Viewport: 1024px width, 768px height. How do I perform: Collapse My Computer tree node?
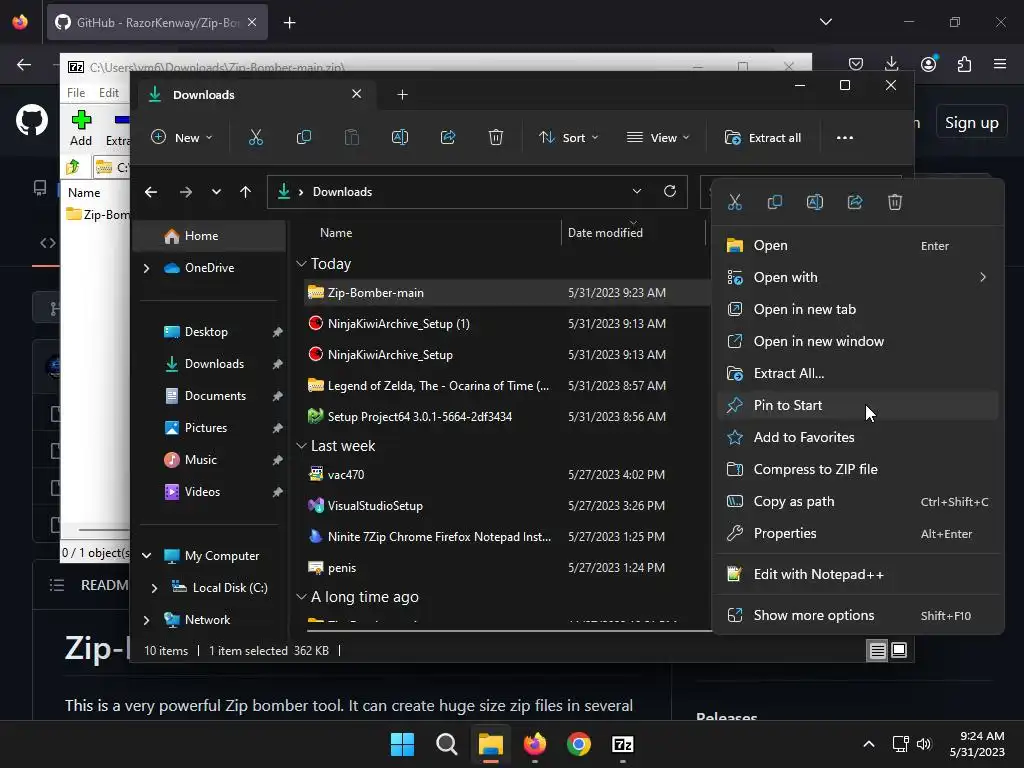click(146, 556)
